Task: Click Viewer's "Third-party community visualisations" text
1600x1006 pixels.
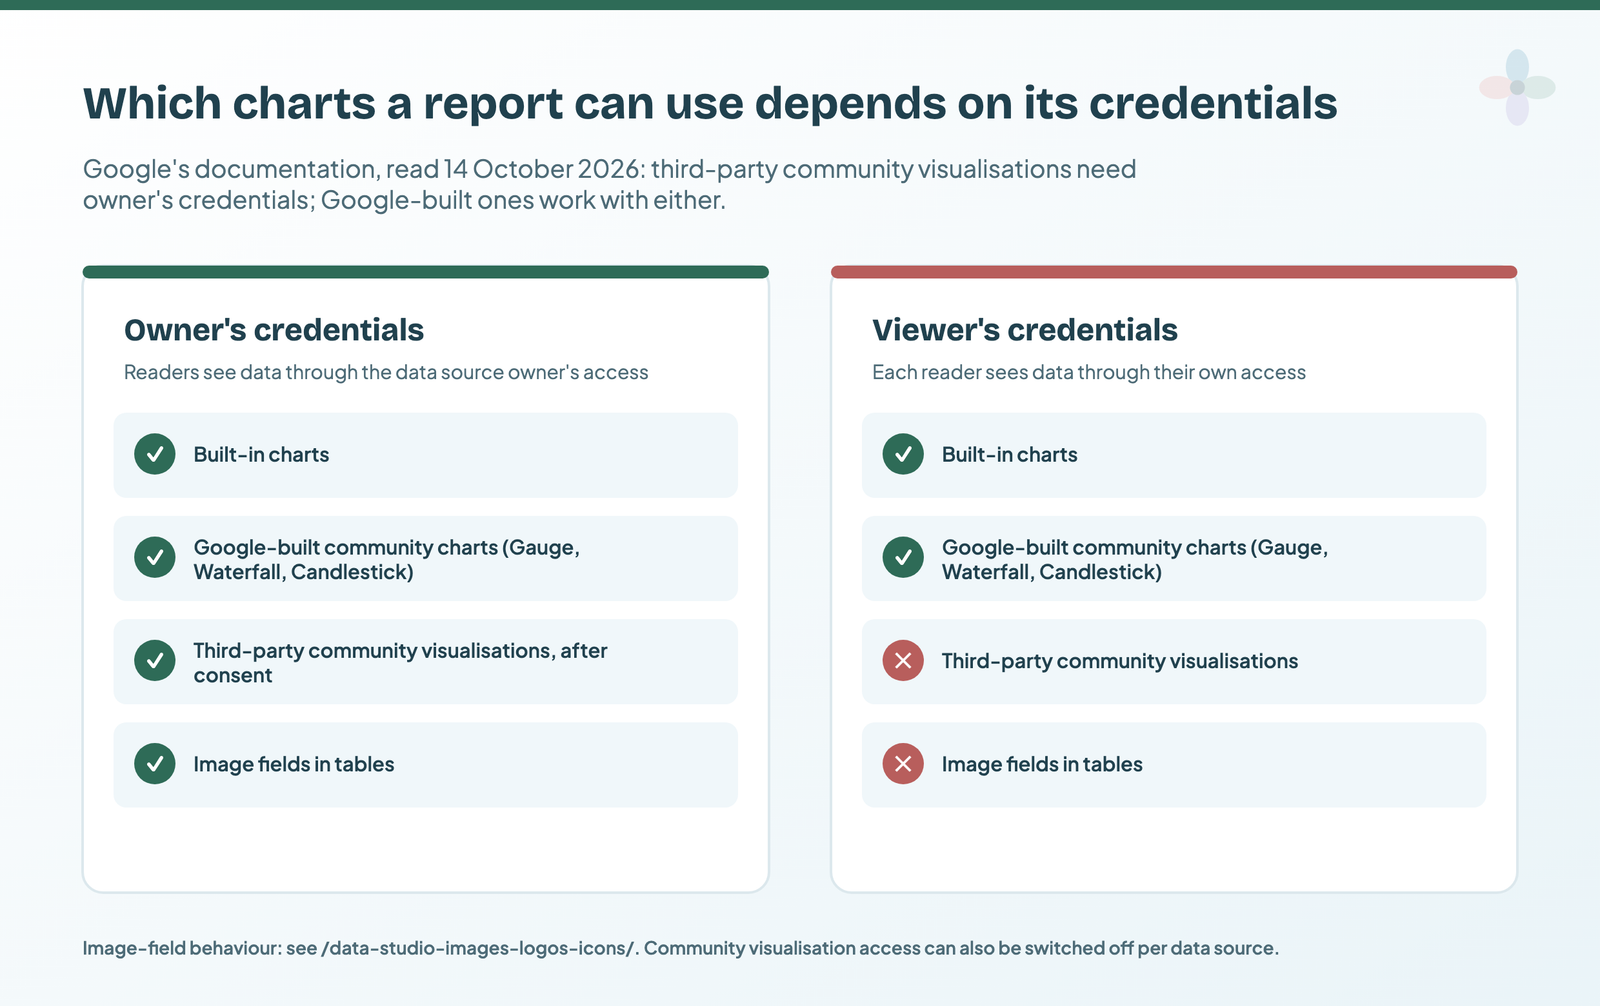Action: coord(1120,661)
